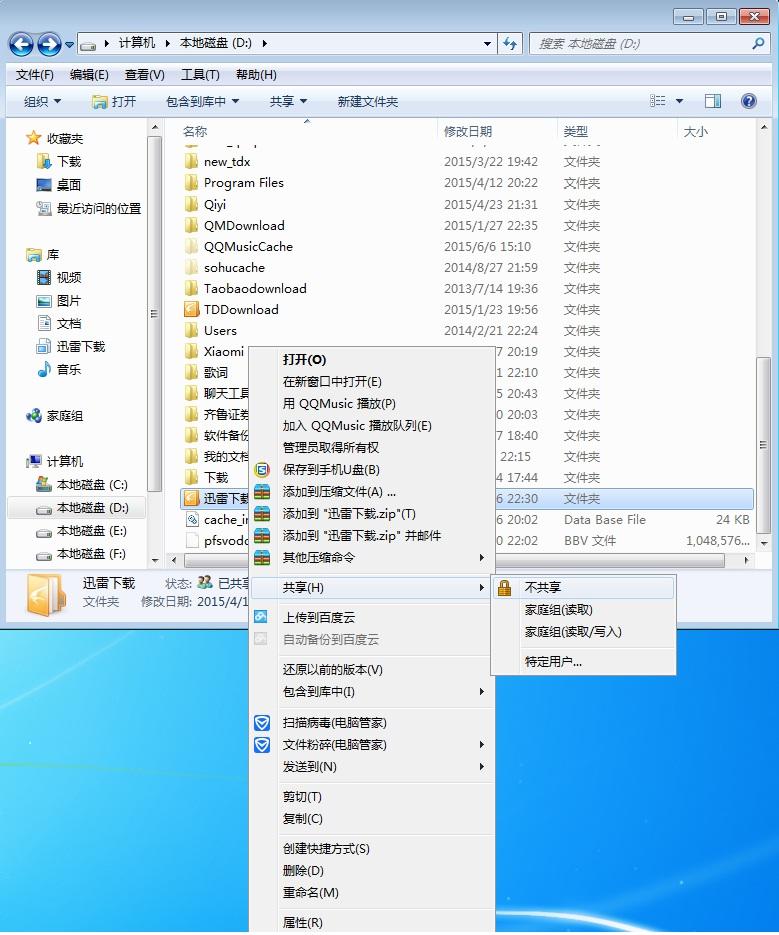Open the 文件(F) menu
Screen dimensions: 779x935
35,75
